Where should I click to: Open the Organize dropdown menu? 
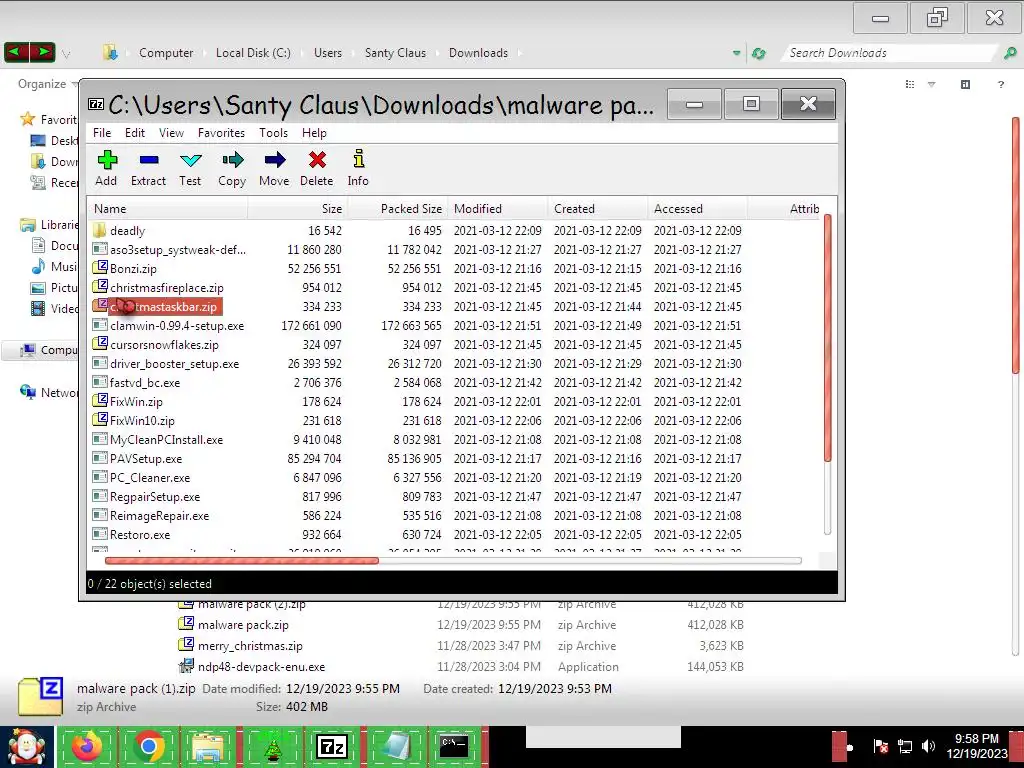(46, 84)
